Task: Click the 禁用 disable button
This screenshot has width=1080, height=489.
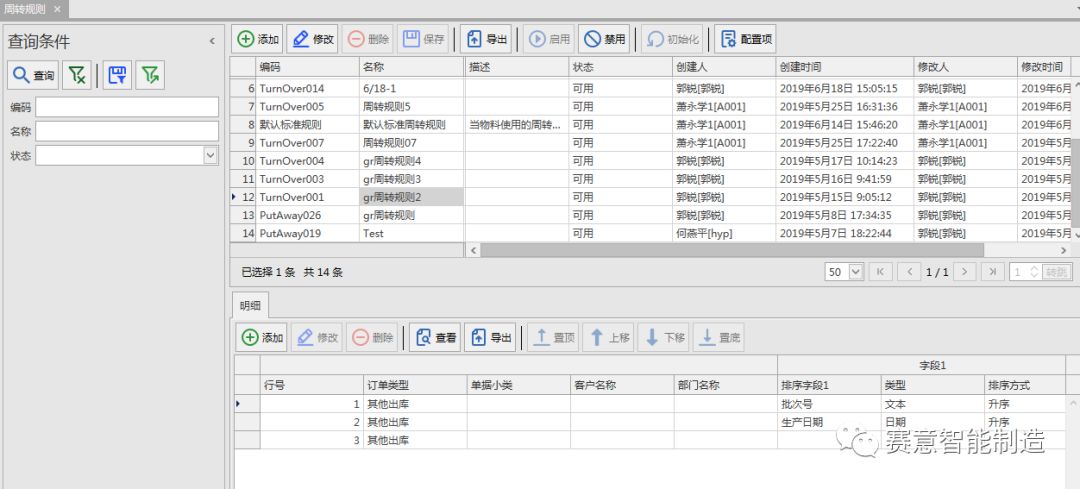Action: coord(604,40)
